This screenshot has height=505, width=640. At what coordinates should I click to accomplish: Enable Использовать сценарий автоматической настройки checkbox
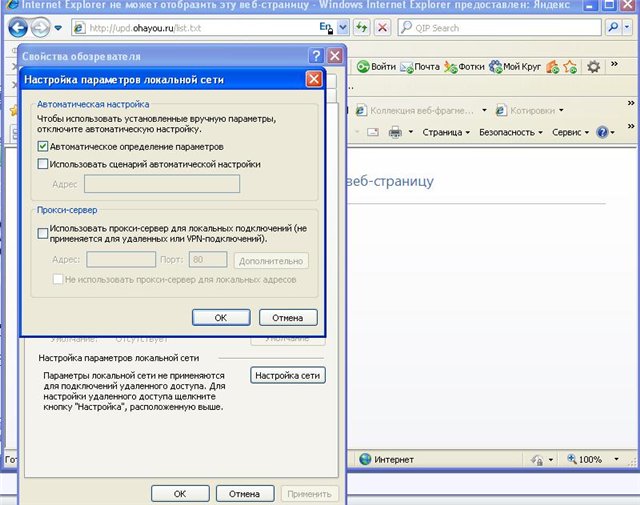coord(43,164)
